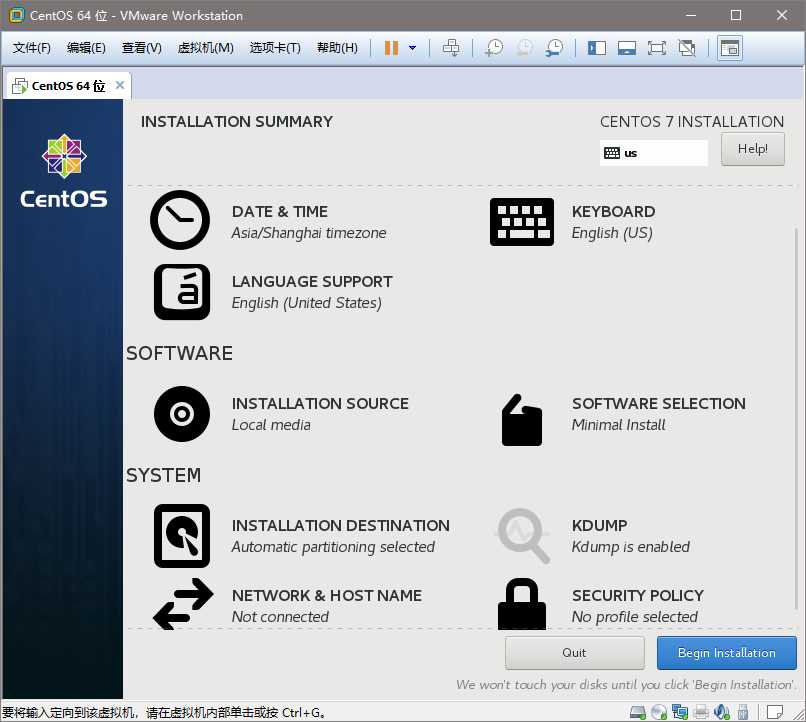The height and width of the screenshot is (722, 806).
Task: Open the 选项卡(T) menu
Action: click(275, 48)
